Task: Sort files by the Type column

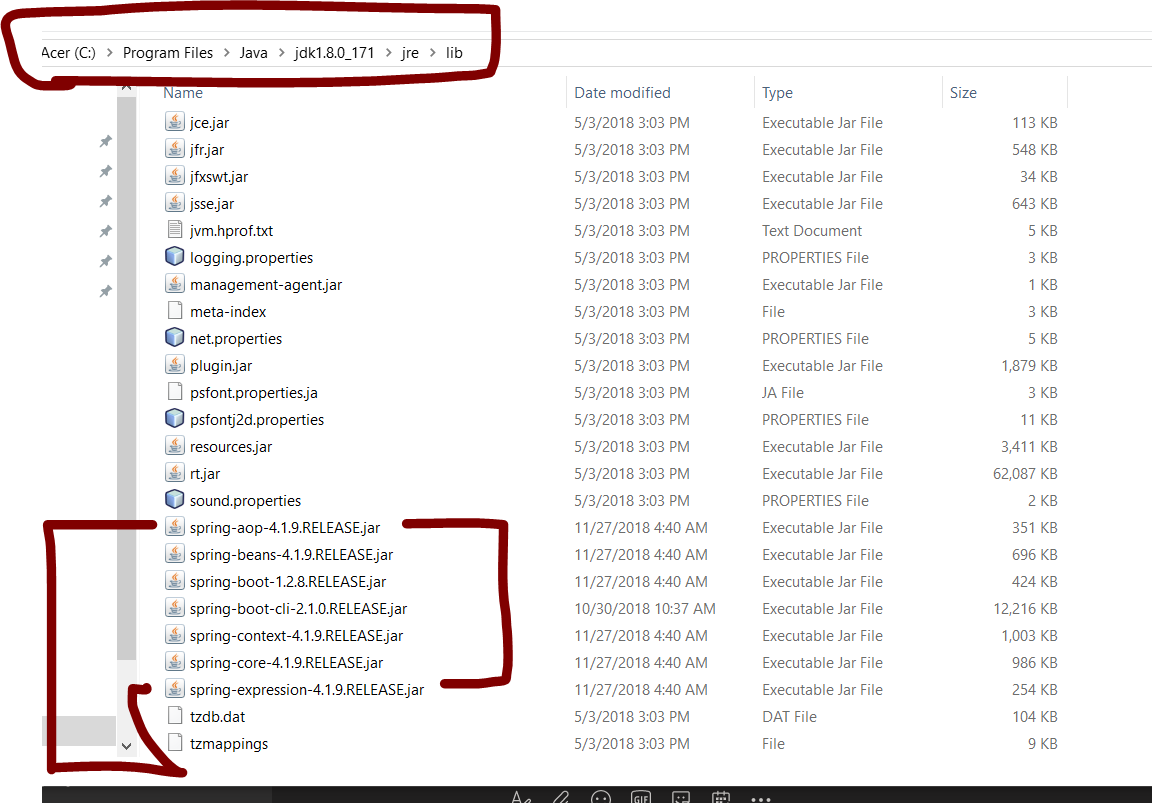Action: point(777,93)
